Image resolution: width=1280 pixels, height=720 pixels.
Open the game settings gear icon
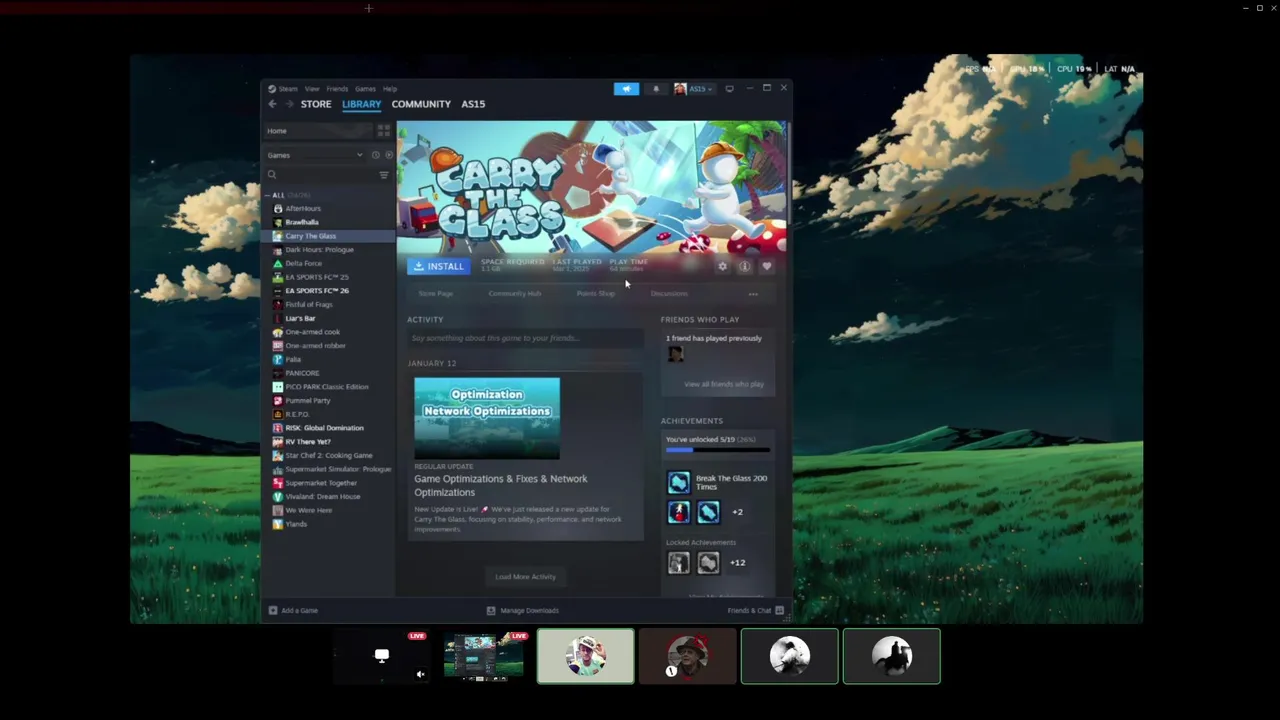coord(722,266)
